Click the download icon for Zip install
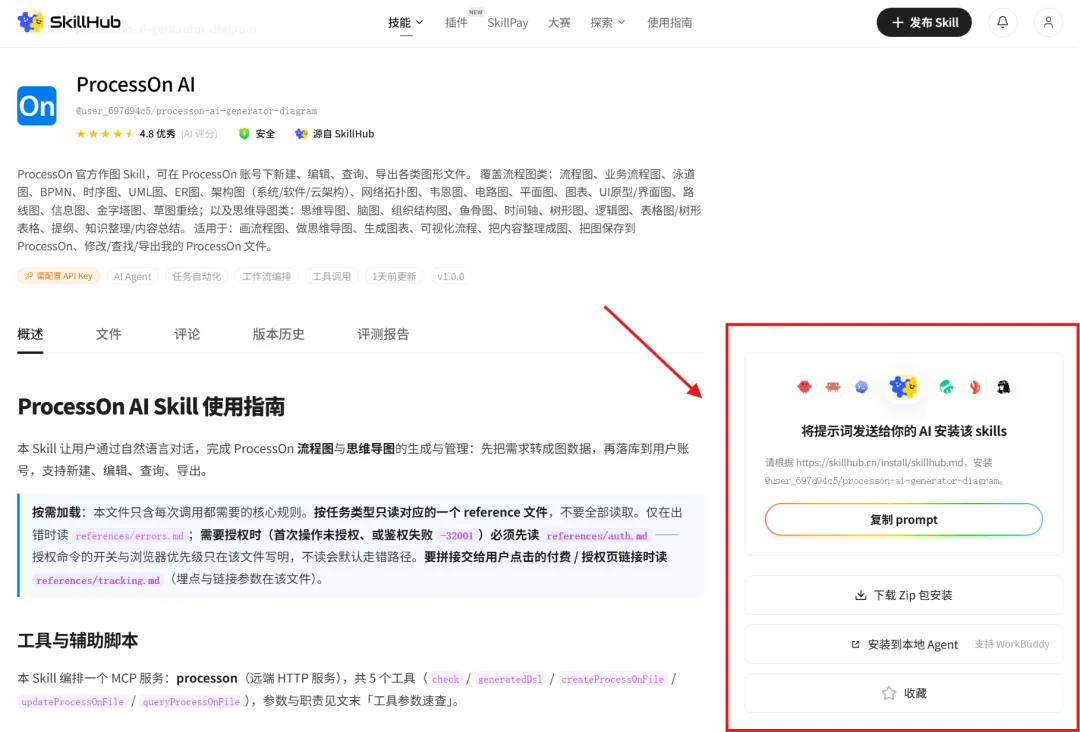This screenshot has width=1080, height=732. click(x=860, y=595)
